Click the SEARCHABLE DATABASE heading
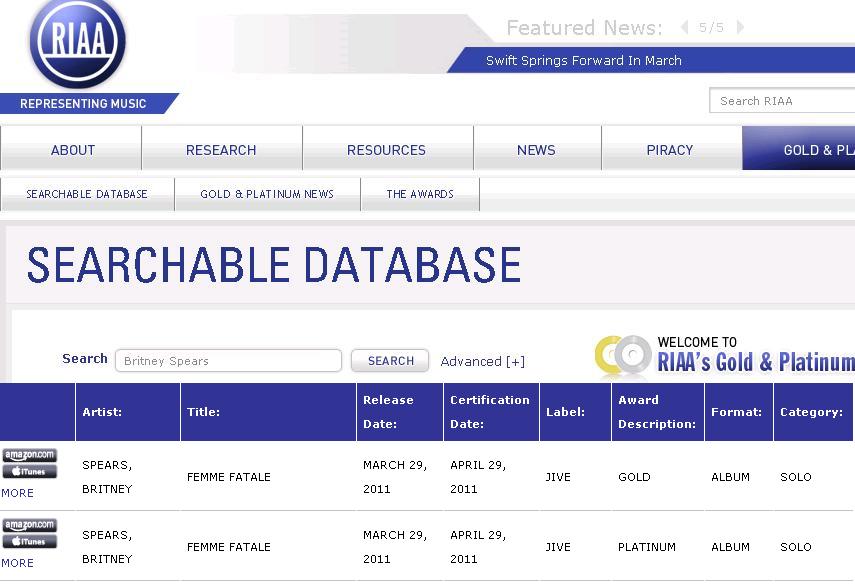The height and width of the screenshot is (585, 855). [x=274, y=265]
